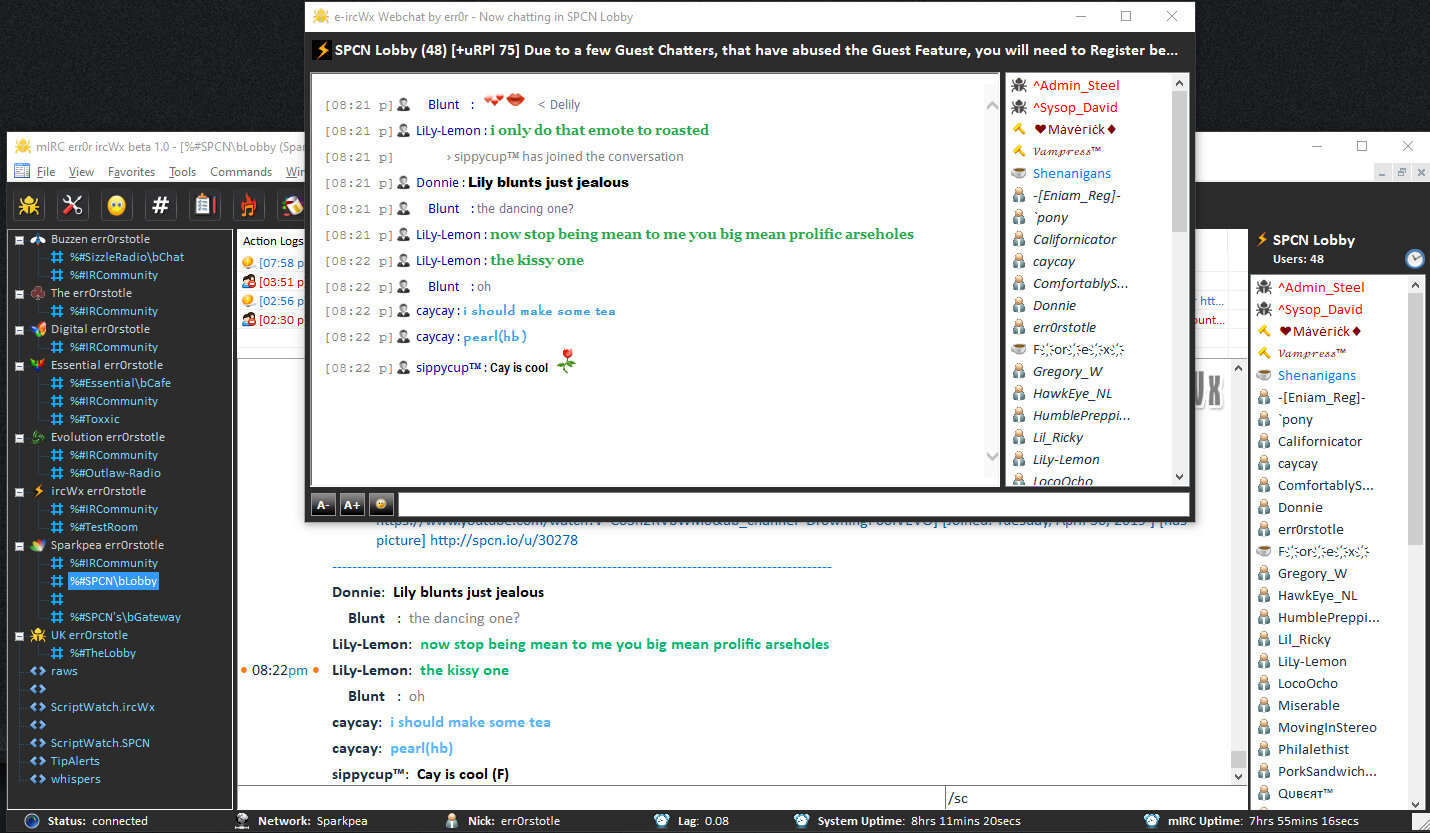Collapse the Sparkpea err0rstotle network node
The height and width of the screenshot is (833, 1430).
pyautogui.click(x=19, y=545)
